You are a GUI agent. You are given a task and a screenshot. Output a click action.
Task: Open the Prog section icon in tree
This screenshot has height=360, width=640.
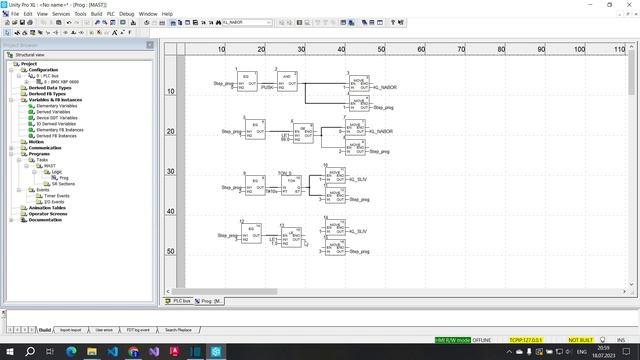(x=55, y=178)
